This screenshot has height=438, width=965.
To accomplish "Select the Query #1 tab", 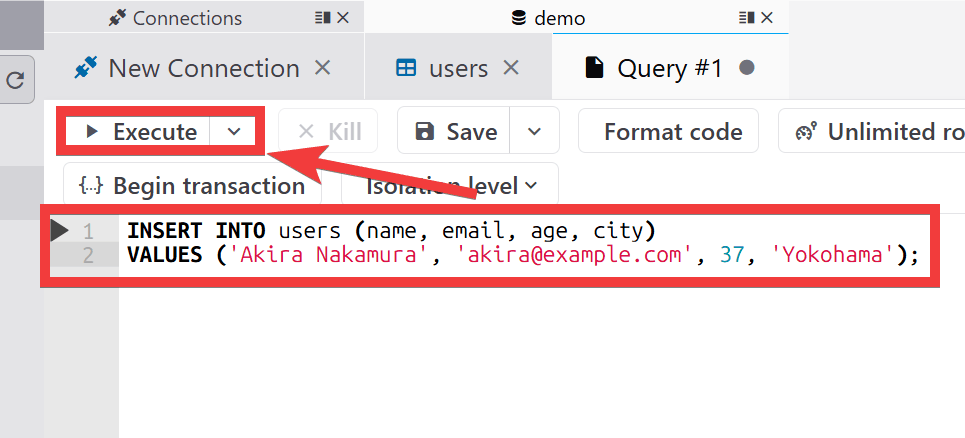I will click(x=670, y=67).
